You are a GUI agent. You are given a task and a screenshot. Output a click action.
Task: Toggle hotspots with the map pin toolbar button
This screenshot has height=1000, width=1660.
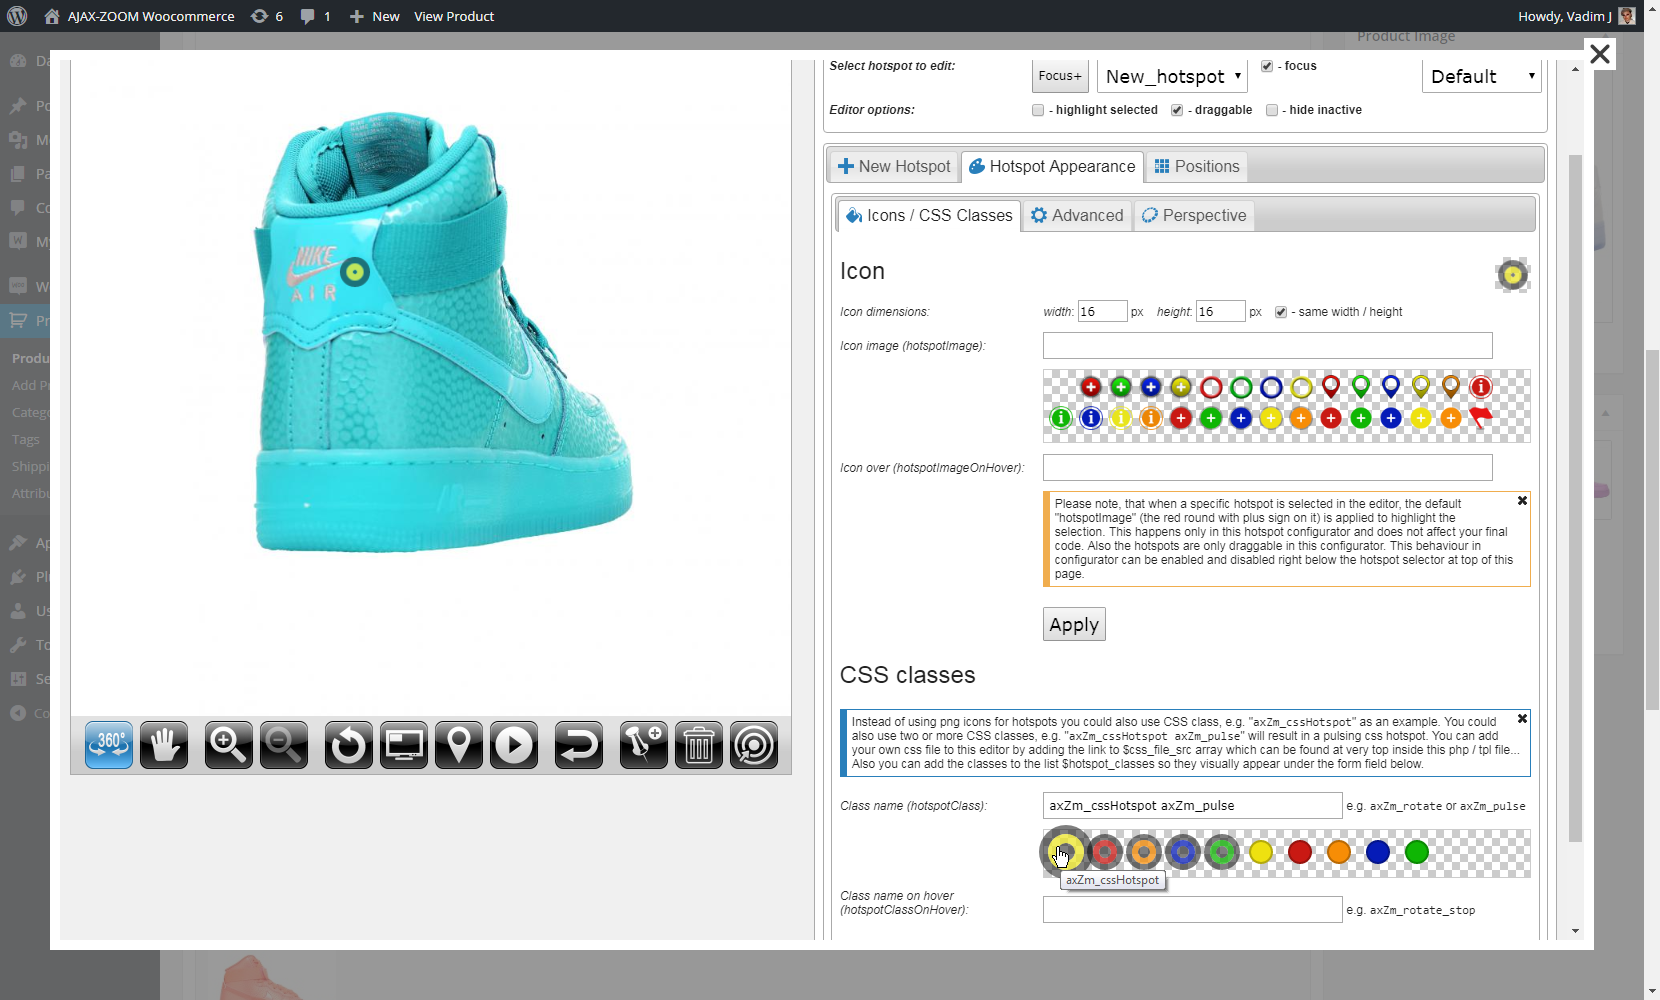pyautogui.click(x=459, y=745)
